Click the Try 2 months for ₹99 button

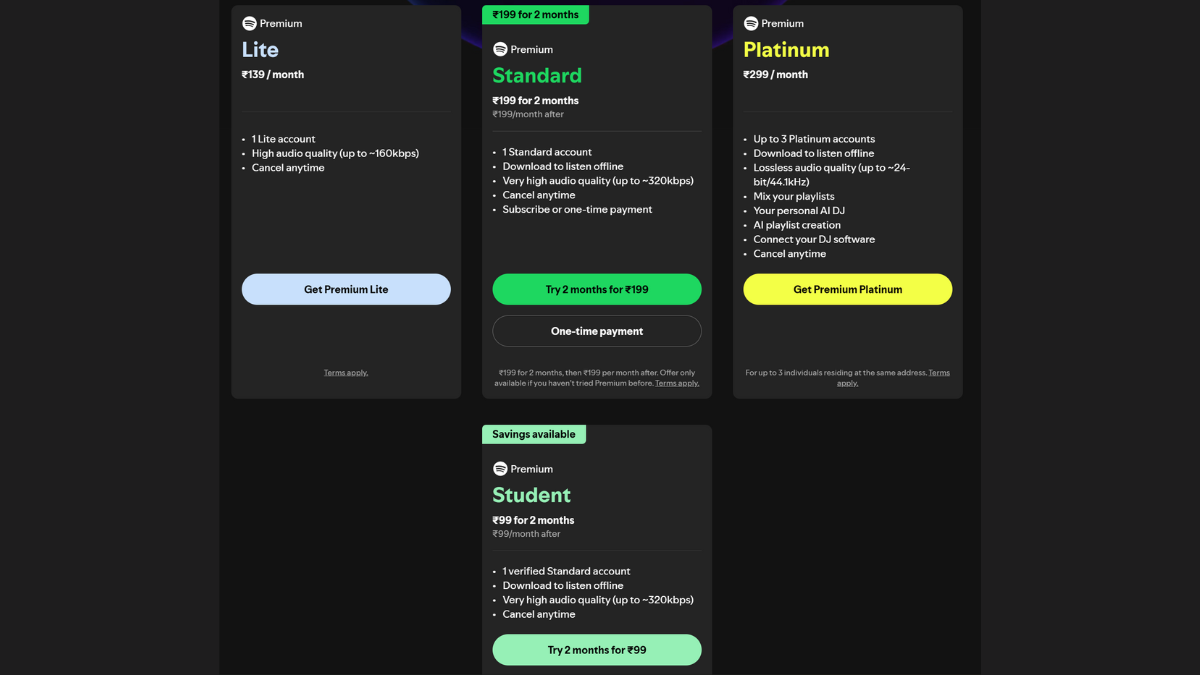[596, 649]
